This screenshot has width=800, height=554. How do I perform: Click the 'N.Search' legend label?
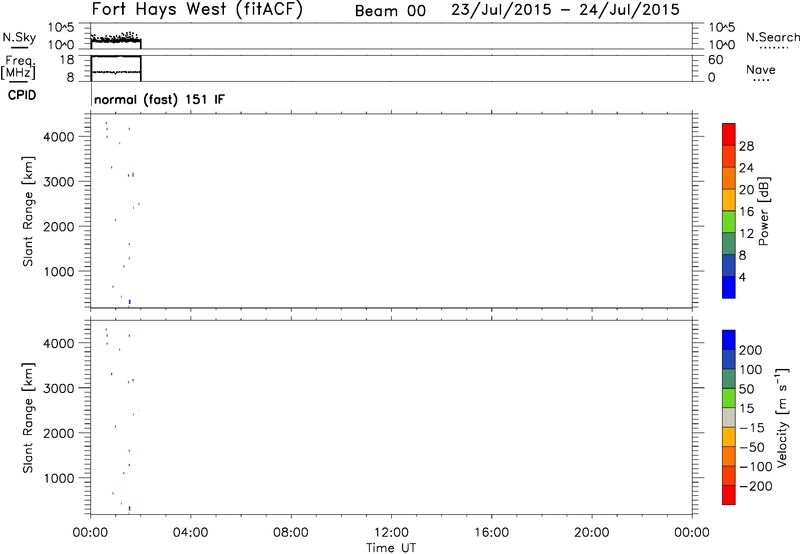[x=773, y=37]
